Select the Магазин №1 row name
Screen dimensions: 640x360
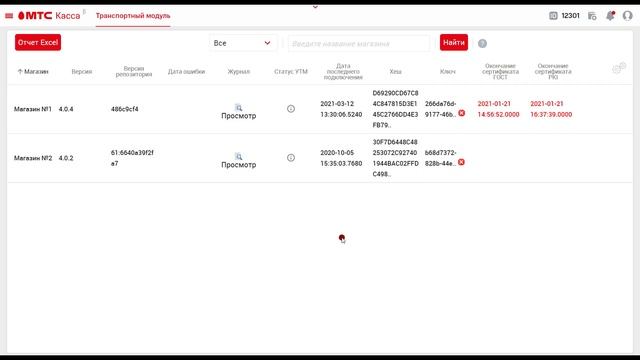(33, 109)
